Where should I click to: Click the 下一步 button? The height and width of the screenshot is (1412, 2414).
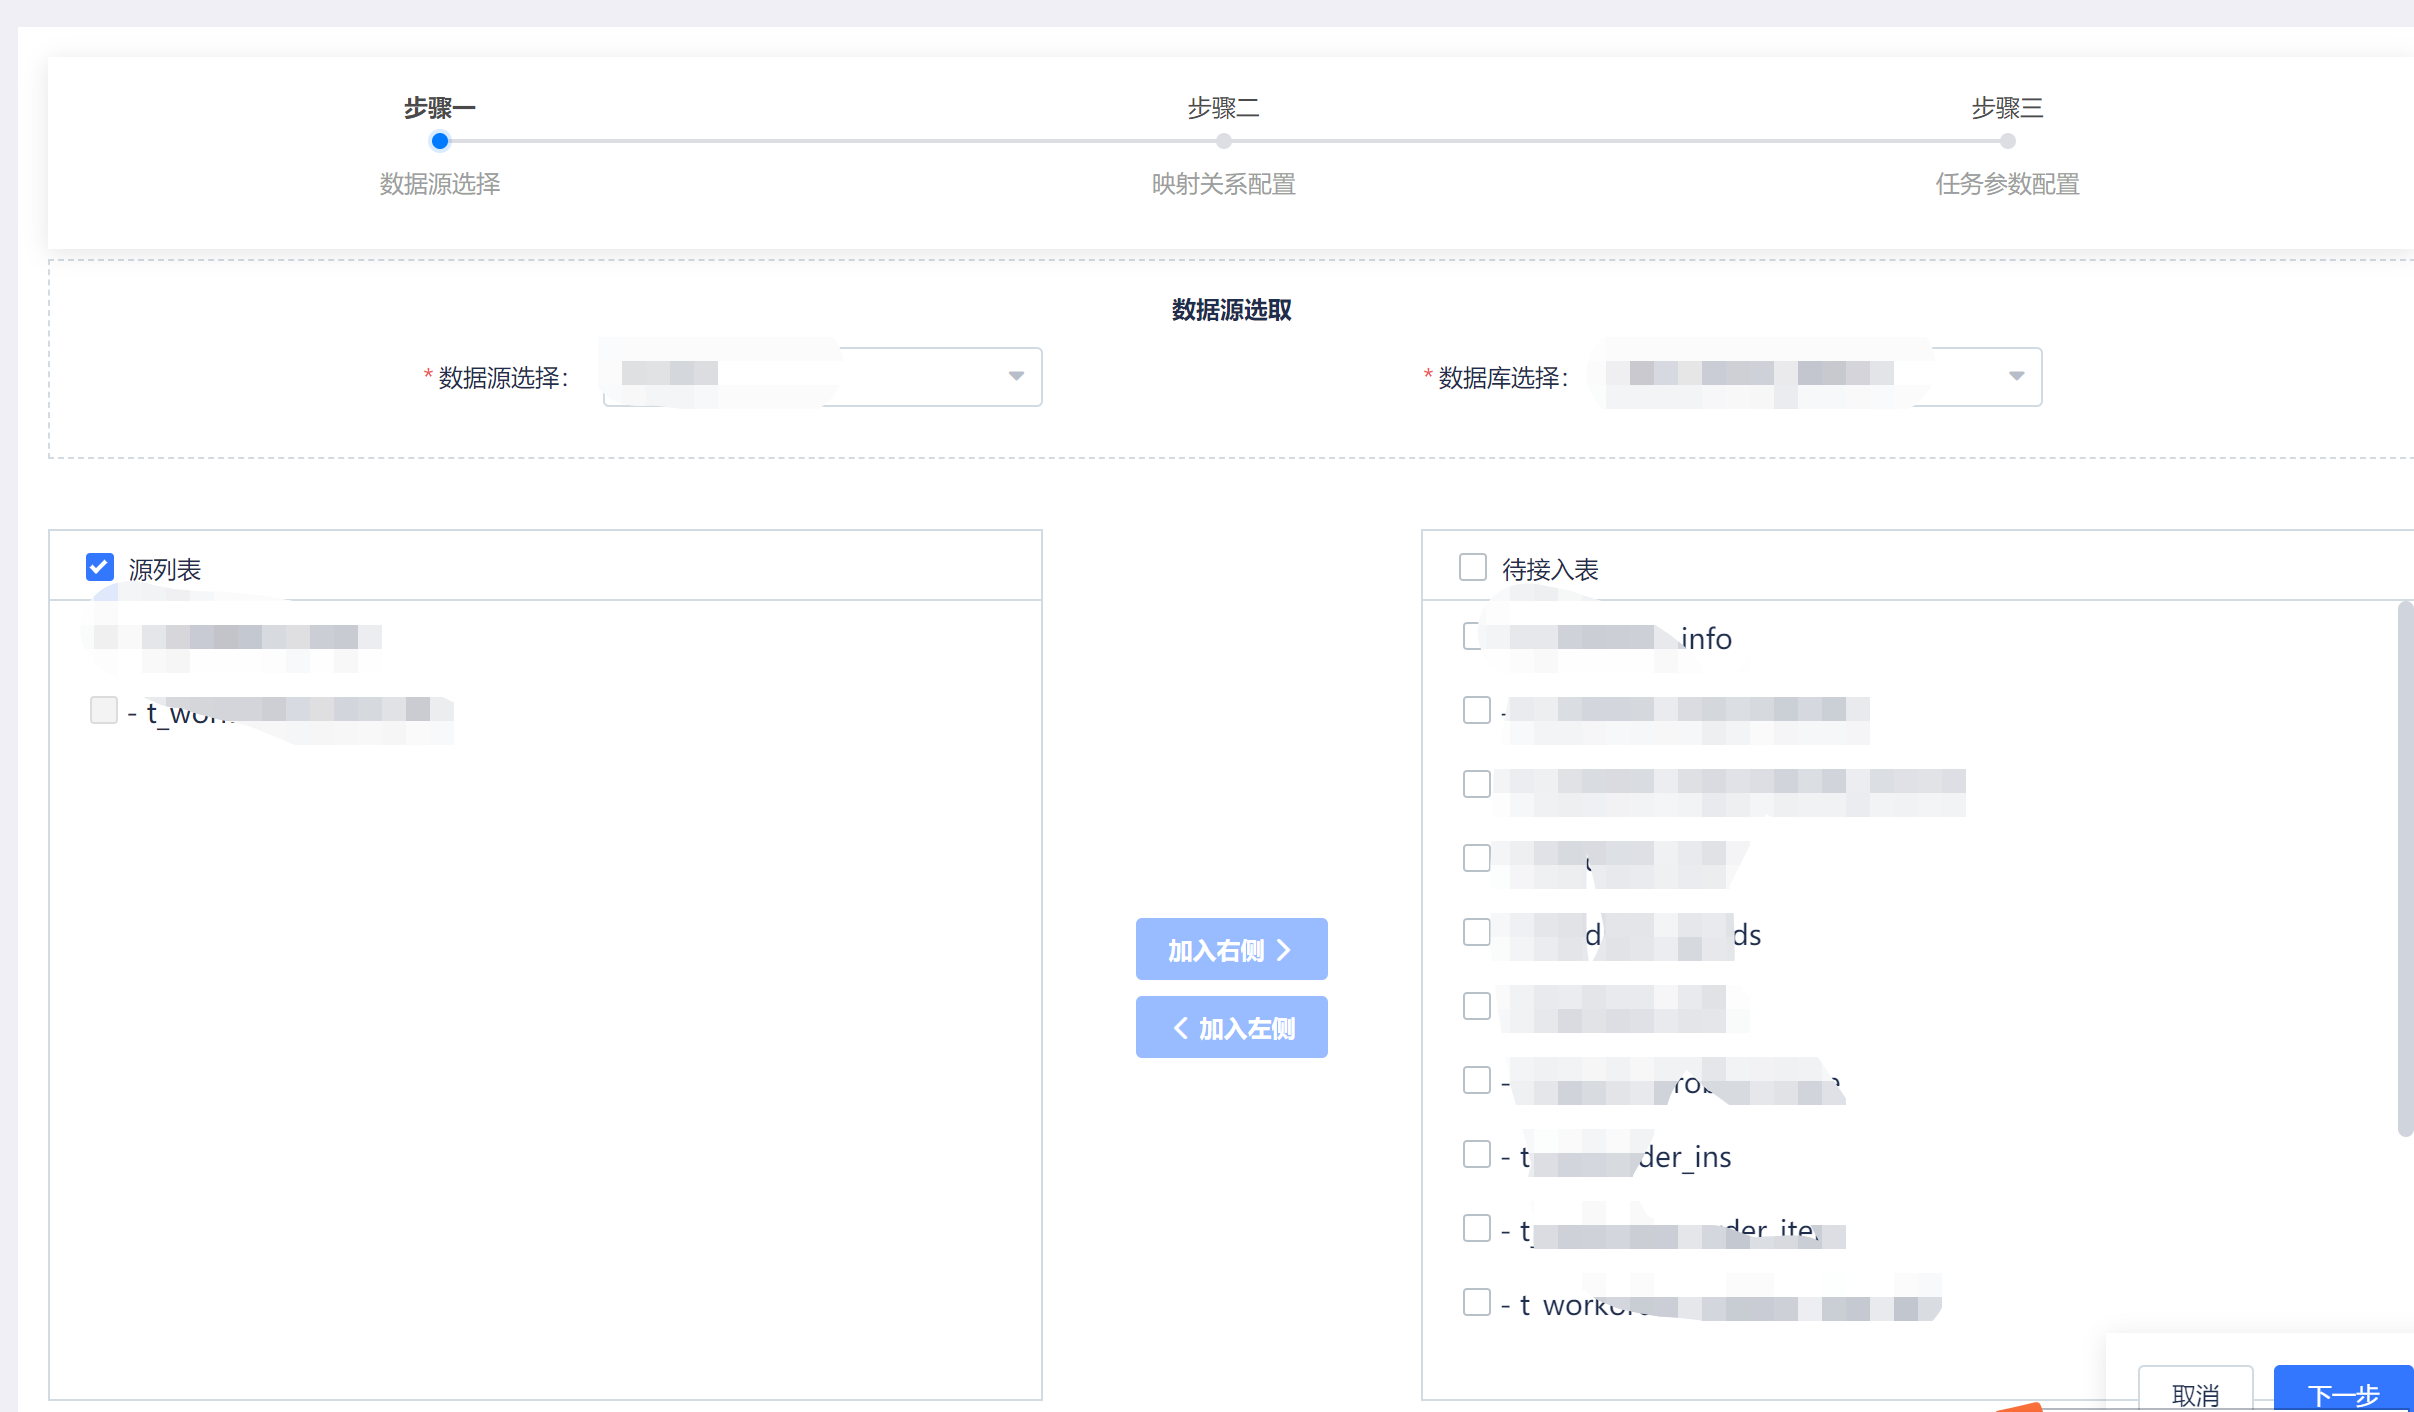tap(2345, 1393)
